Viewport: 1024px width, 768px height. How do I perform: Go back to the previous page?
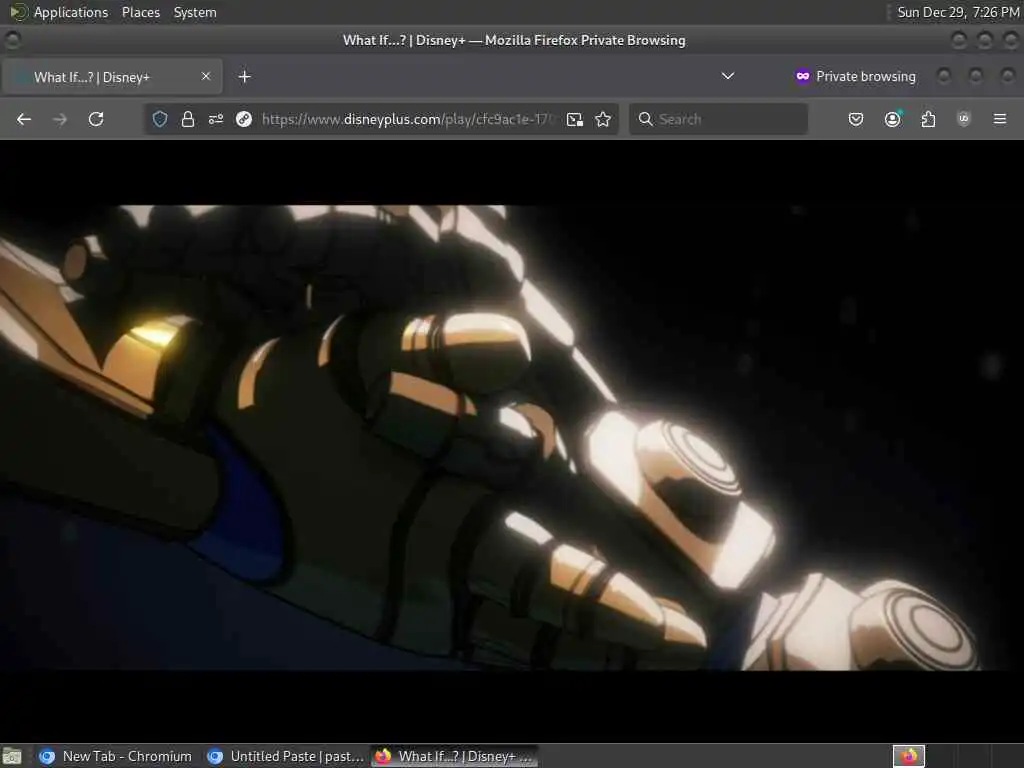pos(24,119)
